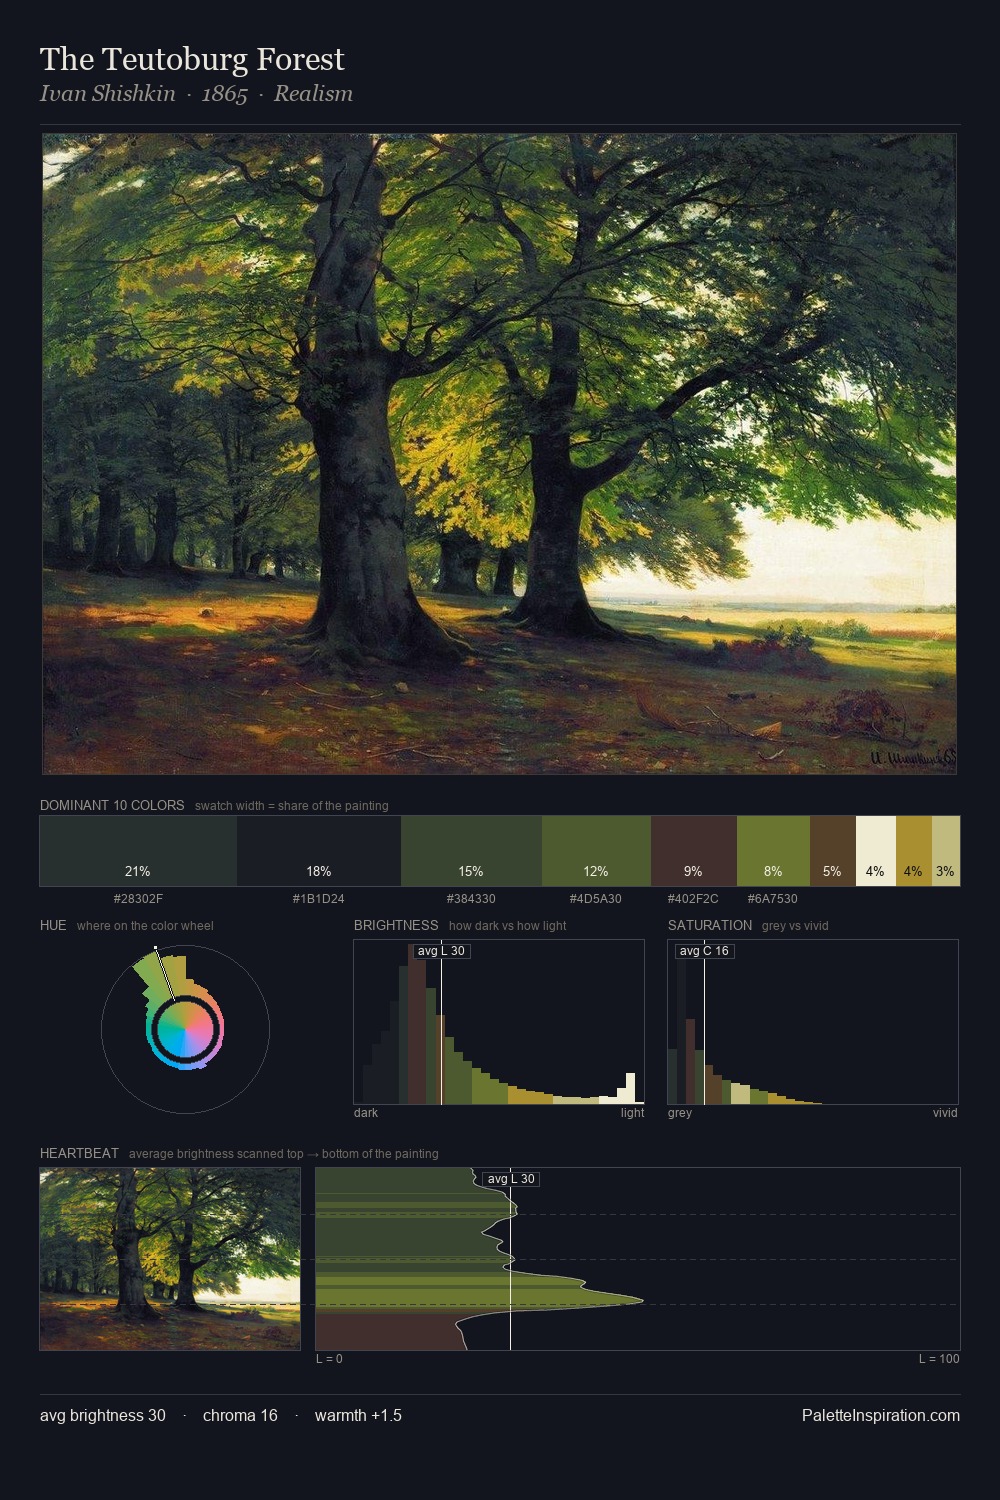Click the 9% dark brown swatch

pos(694,851)
